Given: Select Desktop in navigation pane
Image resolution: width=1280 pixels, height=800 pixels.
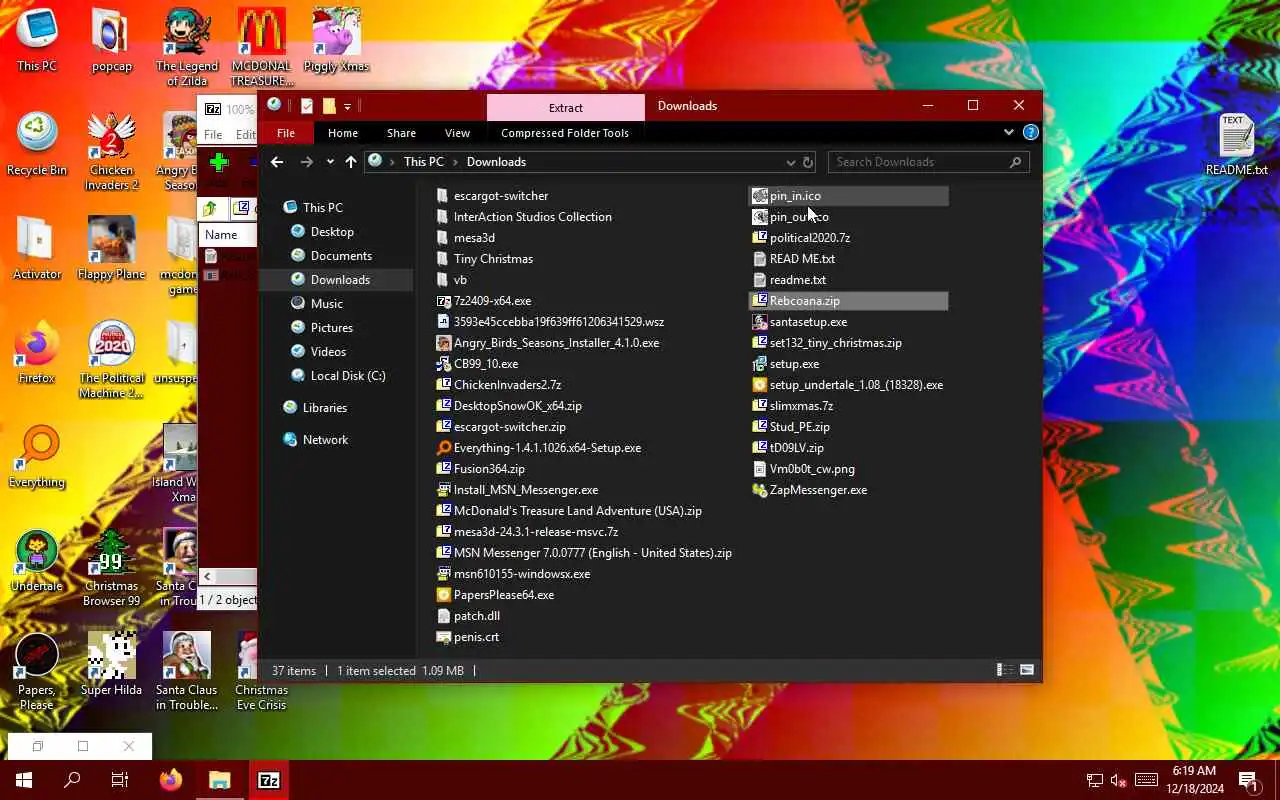Looking at the screenshot, I should coord(332,231).
